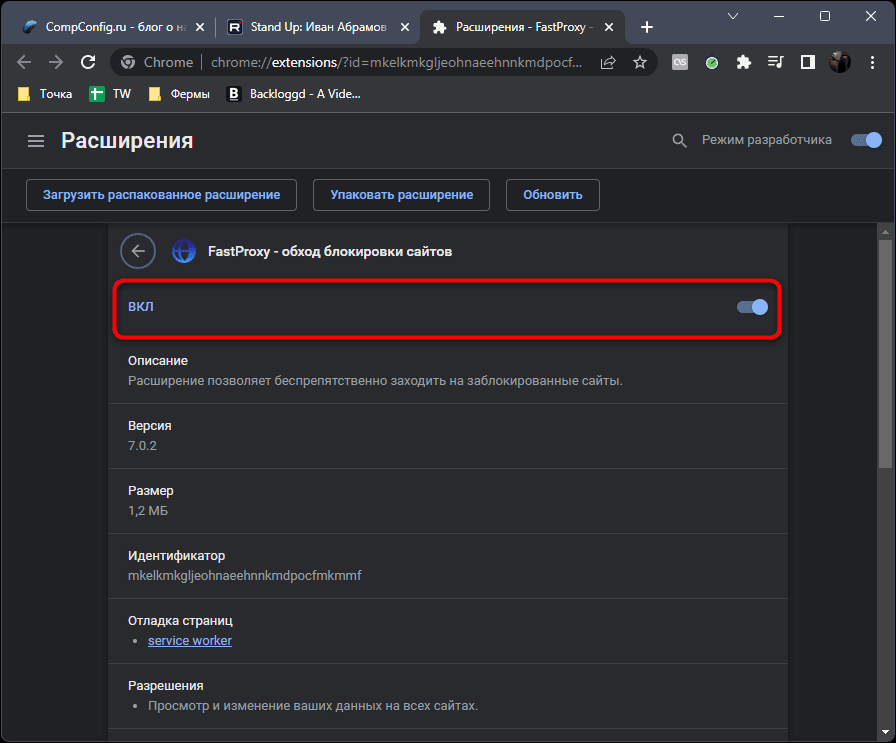Share this page icon in address bar
Image resolution: width=896 pixels, height=743 pixels.
coord(608,62)
